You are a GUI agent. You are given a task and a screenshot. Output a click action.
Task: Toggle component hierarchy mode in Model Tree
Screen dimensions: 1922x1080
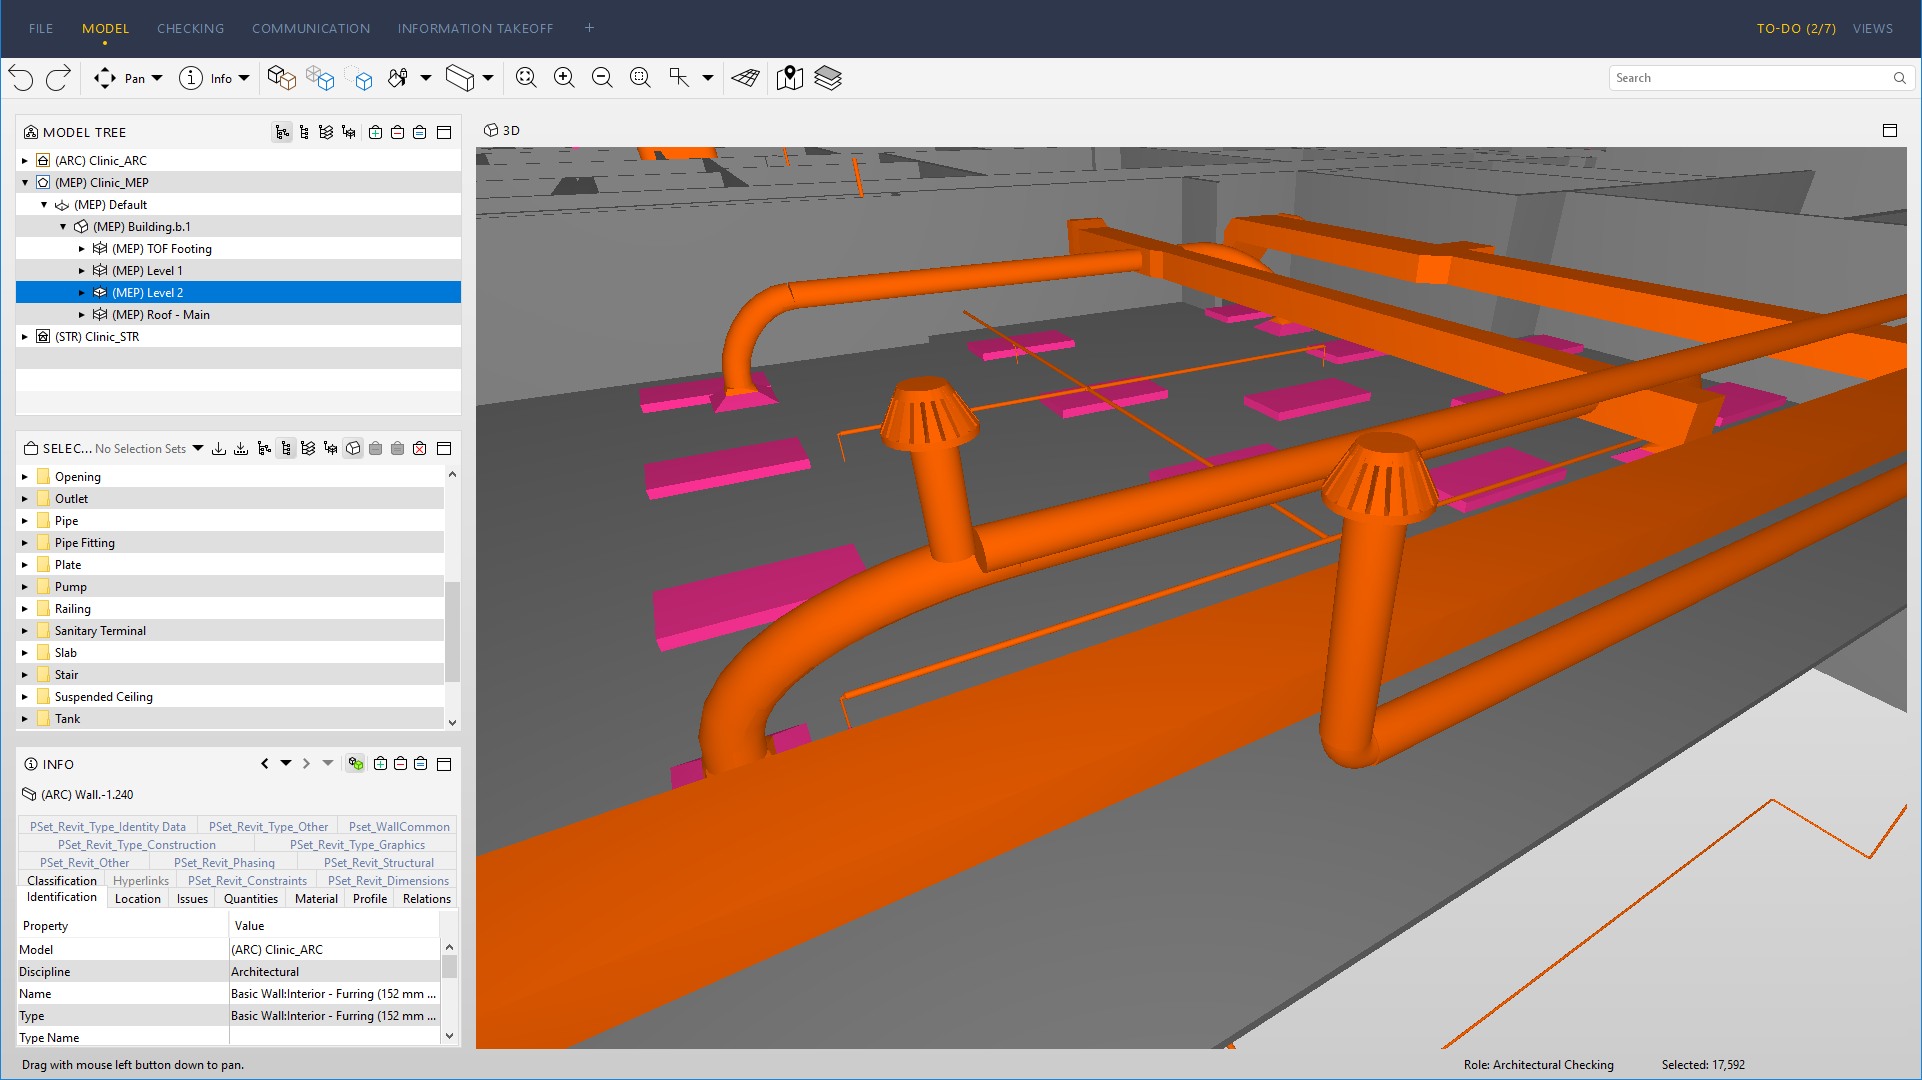point(305,132)
